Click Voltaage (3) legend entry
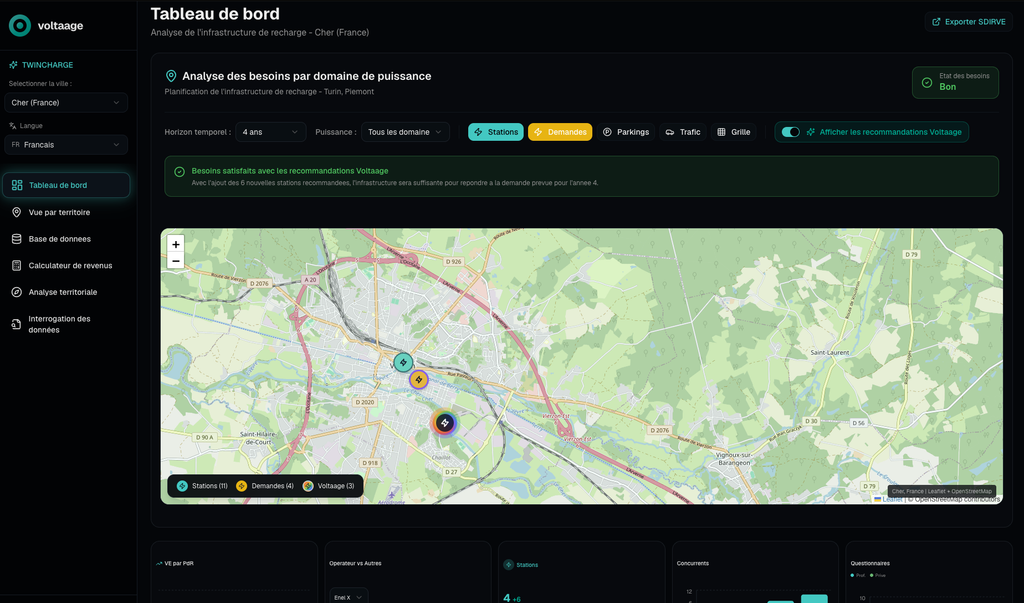 [328, 486]
